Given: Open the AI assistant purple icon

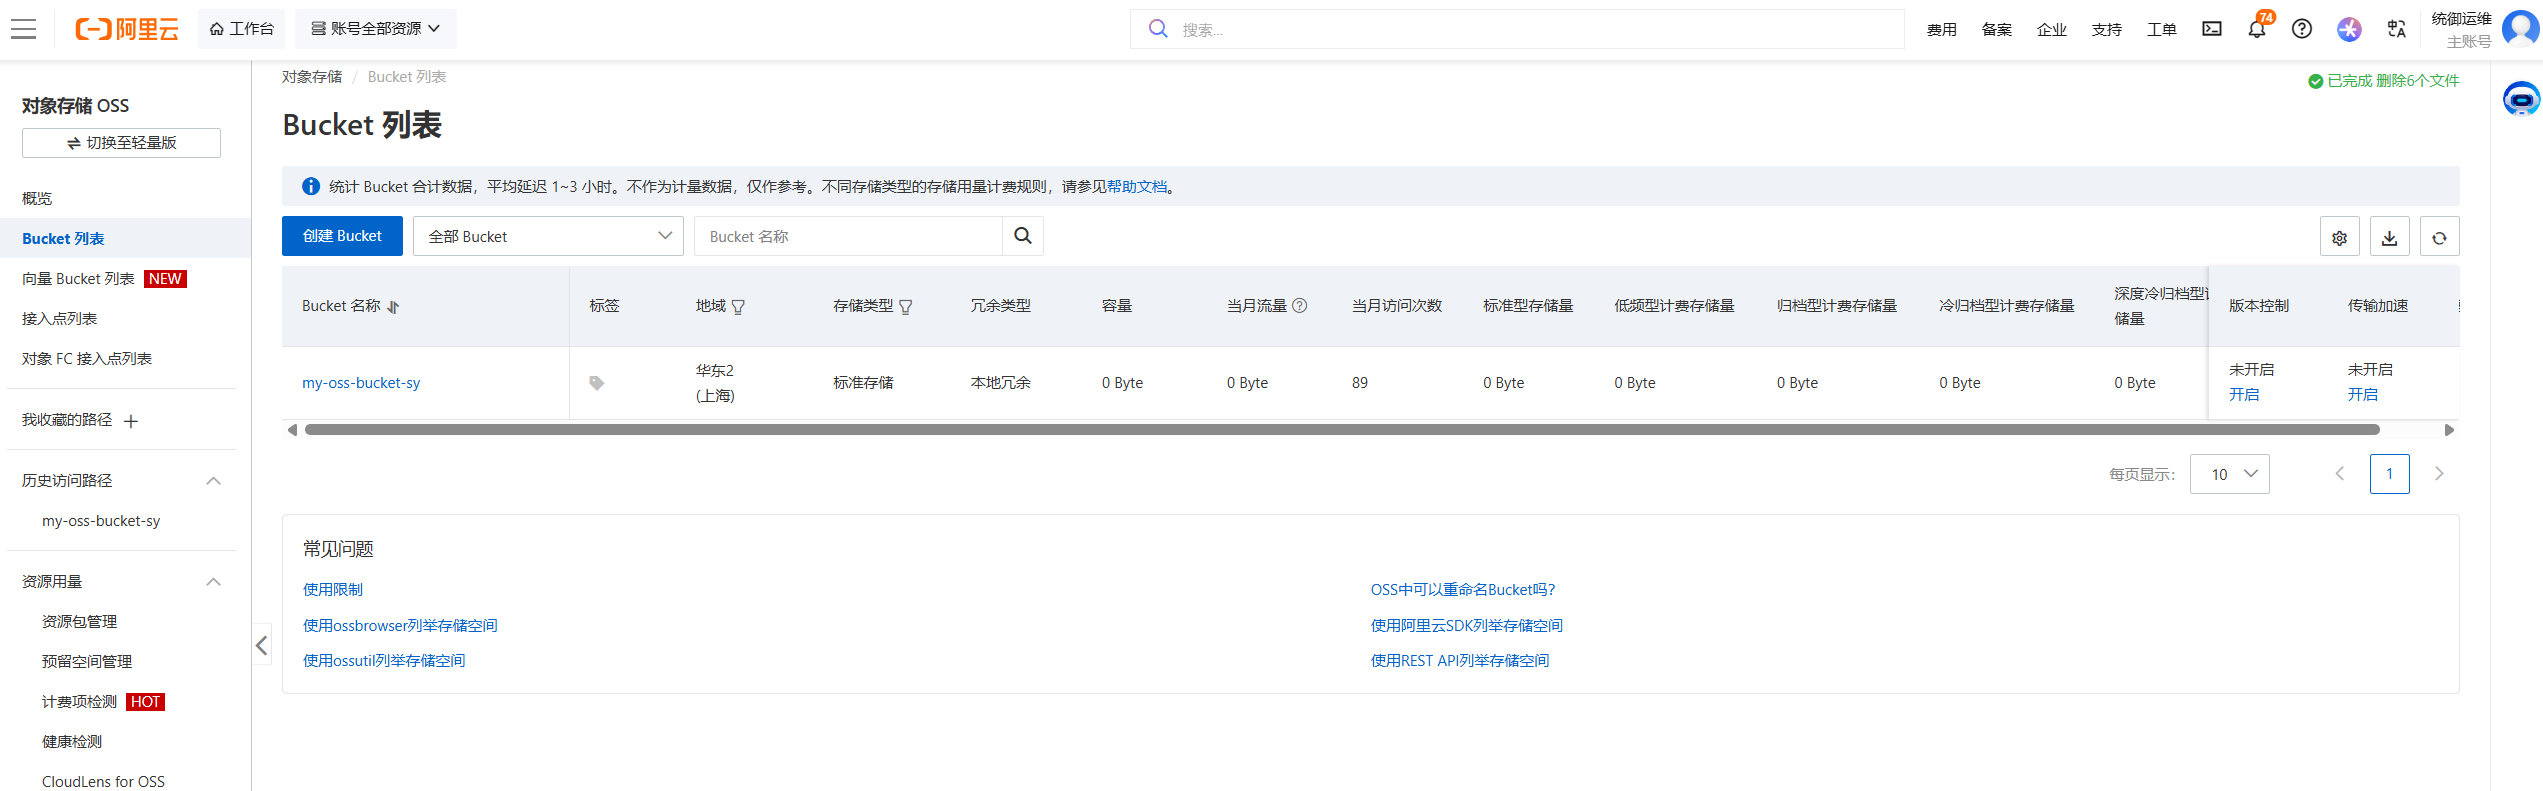Looking at the screenshot, I should (x=2349, y=29).
